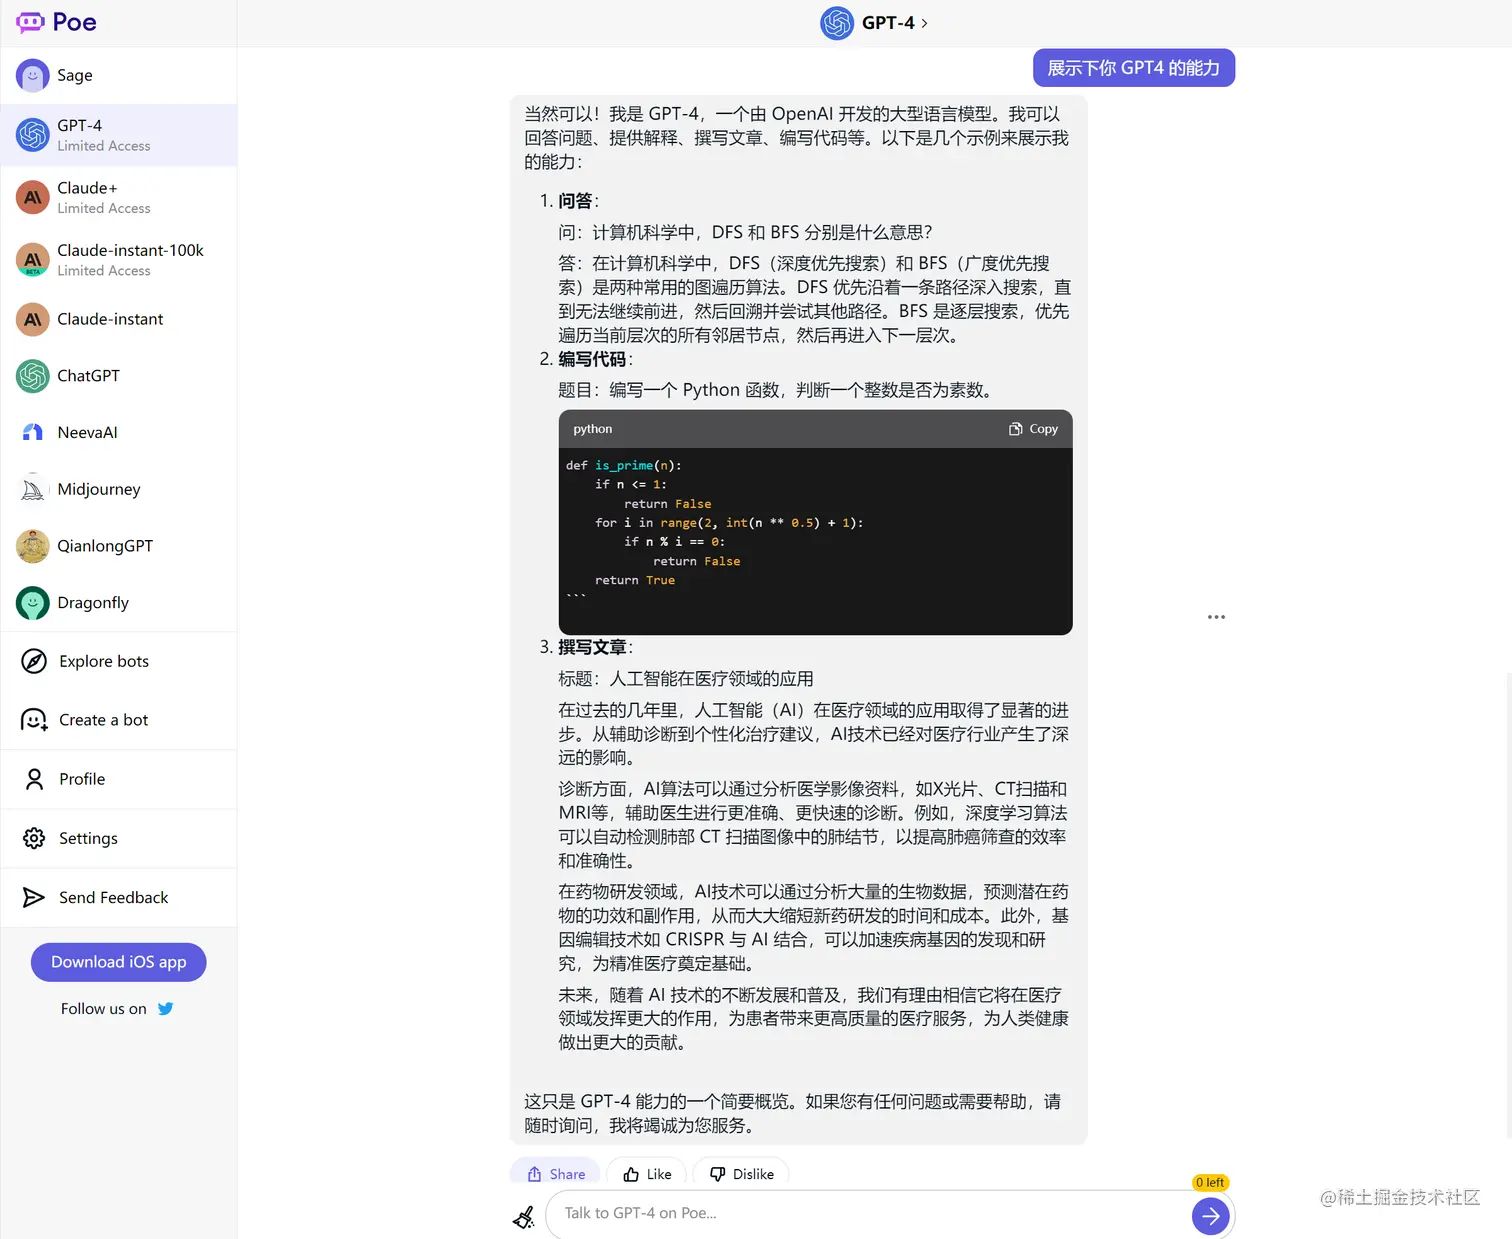Click the Send Feedback paper plane icon
This screenshot has height=1239, width=1512.
(34, 897)
